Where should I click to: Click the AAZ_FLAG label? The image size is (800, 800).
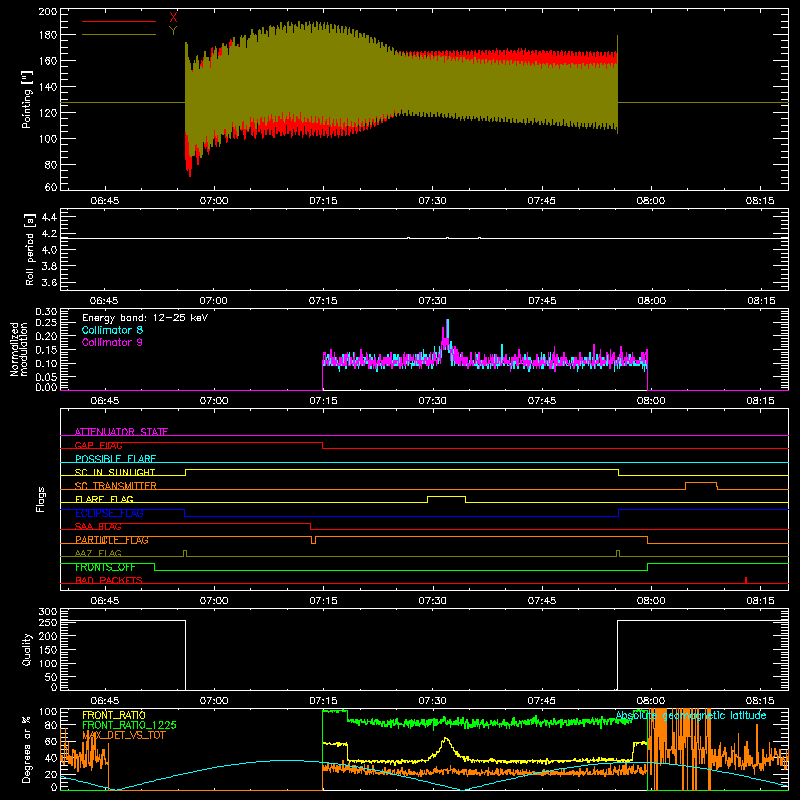click(x=98, y=553)
